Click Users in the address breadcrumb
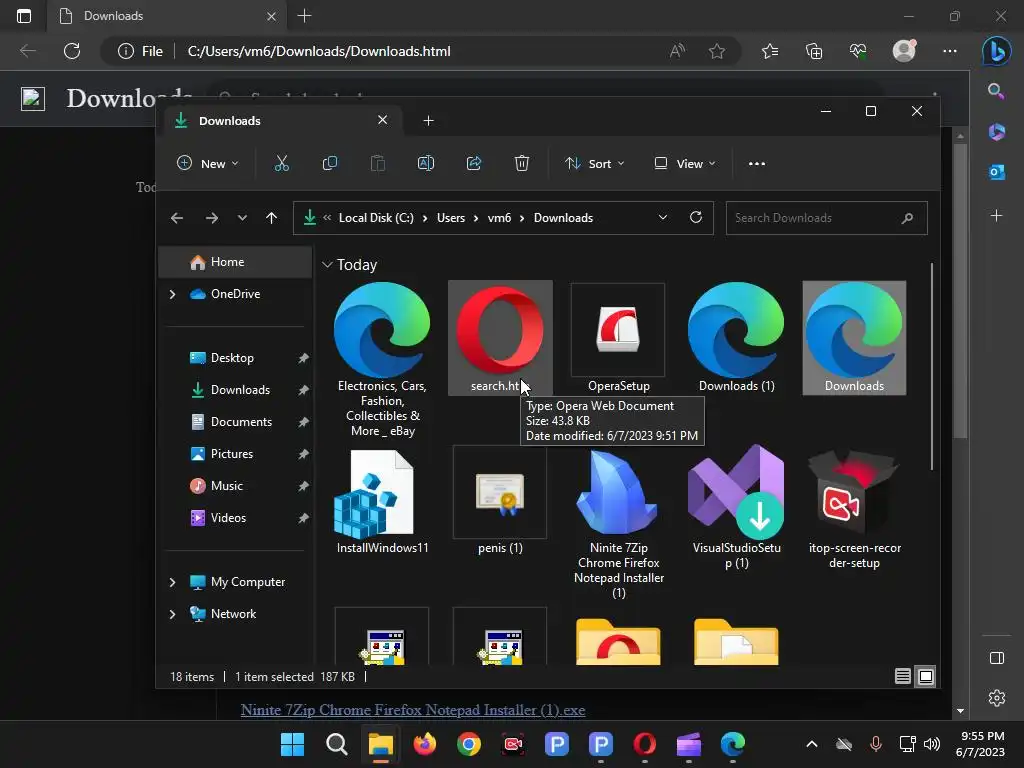The height and width of the screenshot is (768, 1024). pos(451,218)
